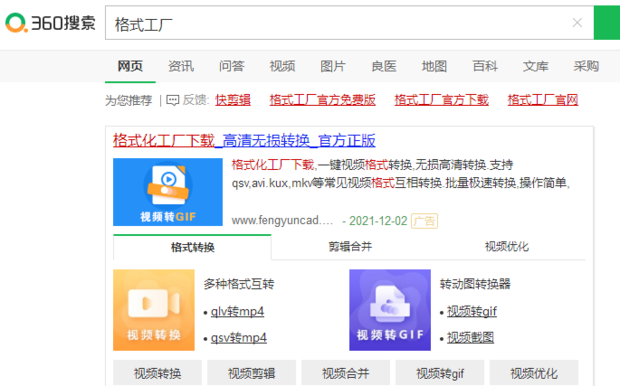Click the 广告 ad label badge
The width and height of the screenshot is (620, 386).
[x=424, y=221]
